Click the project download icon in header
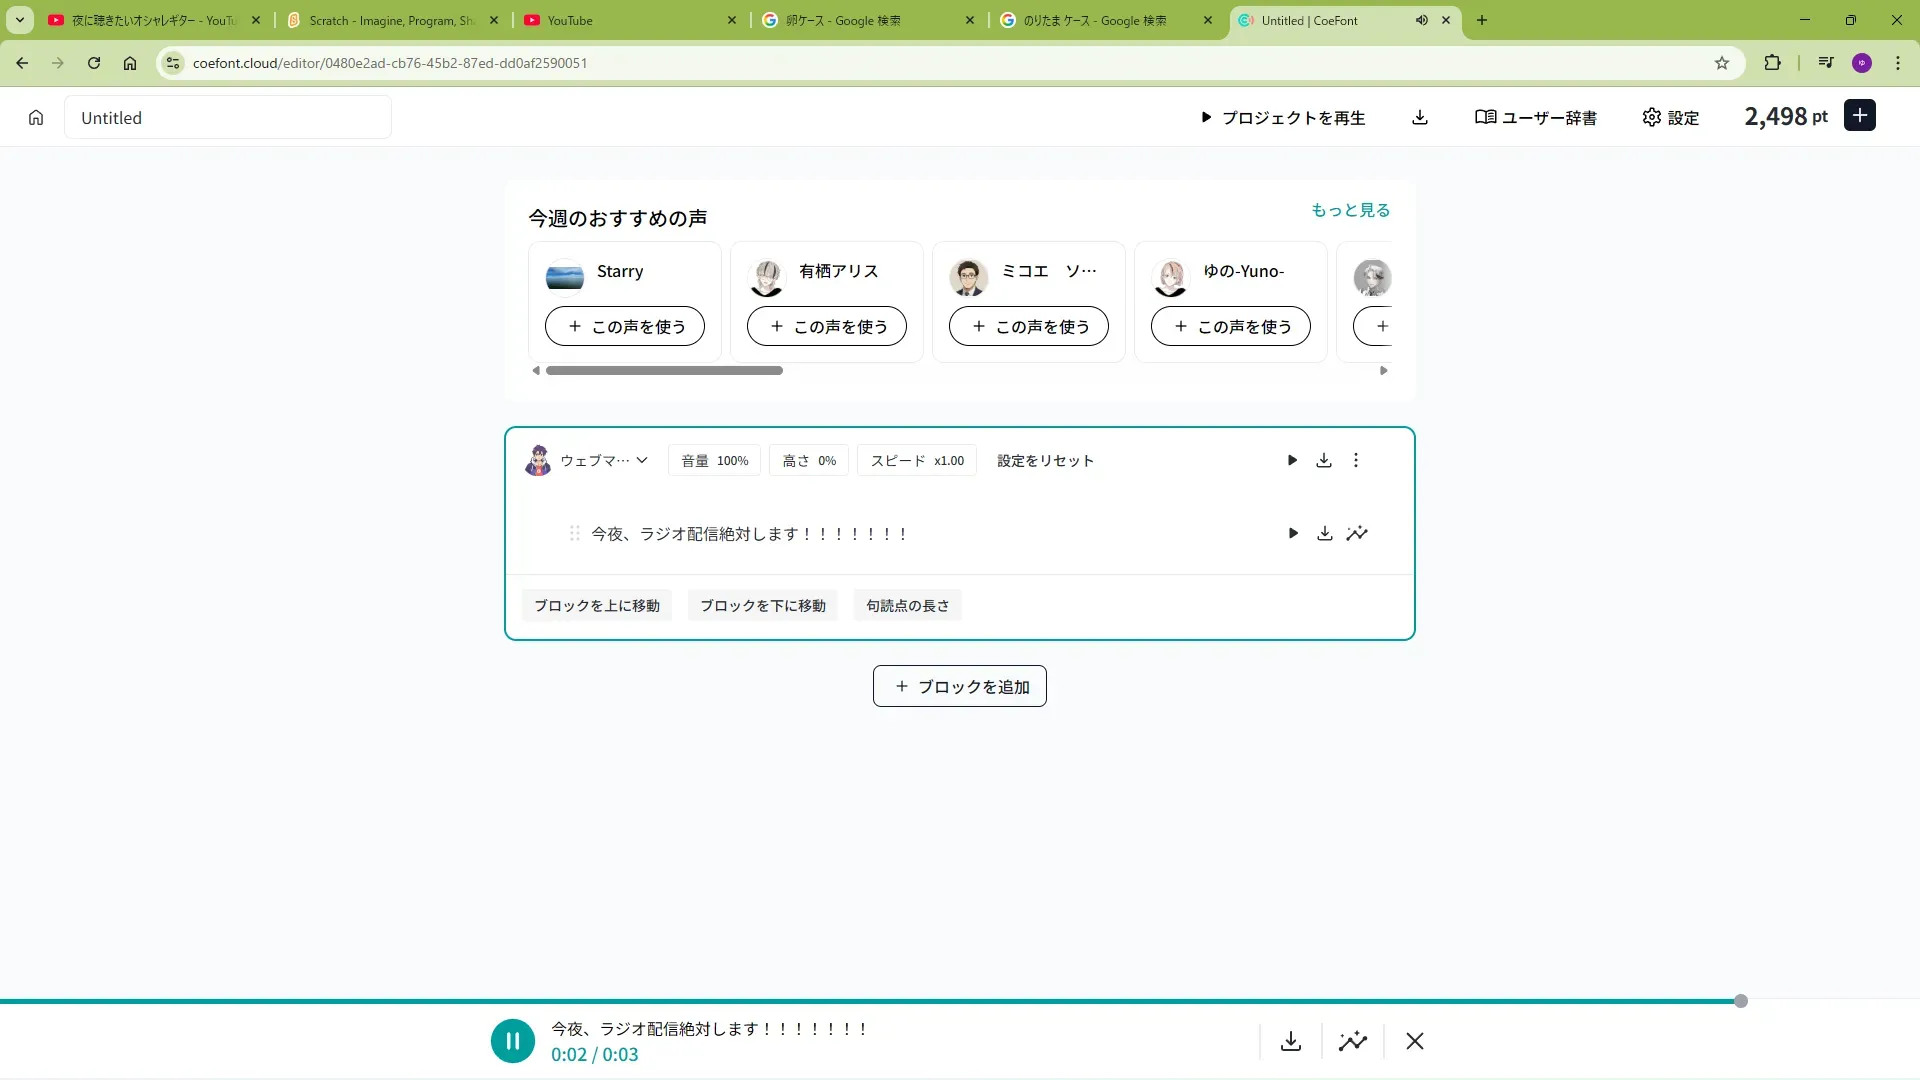 point(1420,118)
